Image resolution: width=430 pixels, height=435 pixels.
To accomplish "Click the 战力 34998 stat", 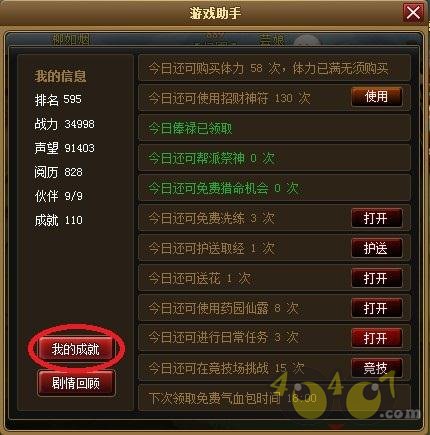I will tap(64, 124).
